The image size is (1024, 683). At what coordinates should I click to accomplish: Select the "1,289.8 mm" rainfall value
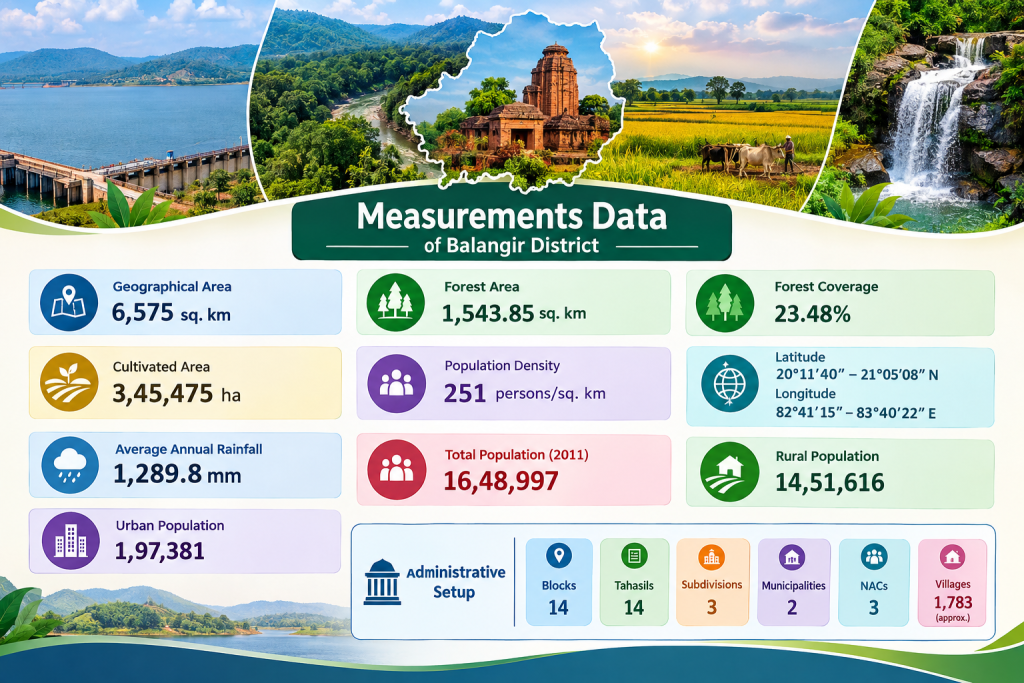pos(178,475)
